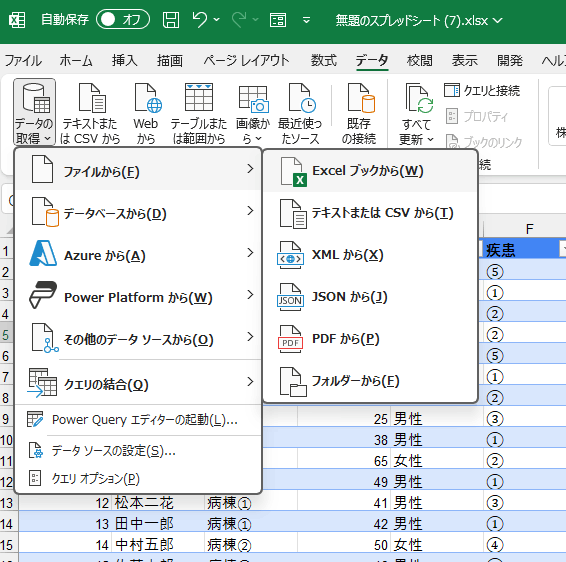The width and height of the screenshot is (566, 562).
Task: Switch to the 開発 tab
Action: [x=510, y=60]
